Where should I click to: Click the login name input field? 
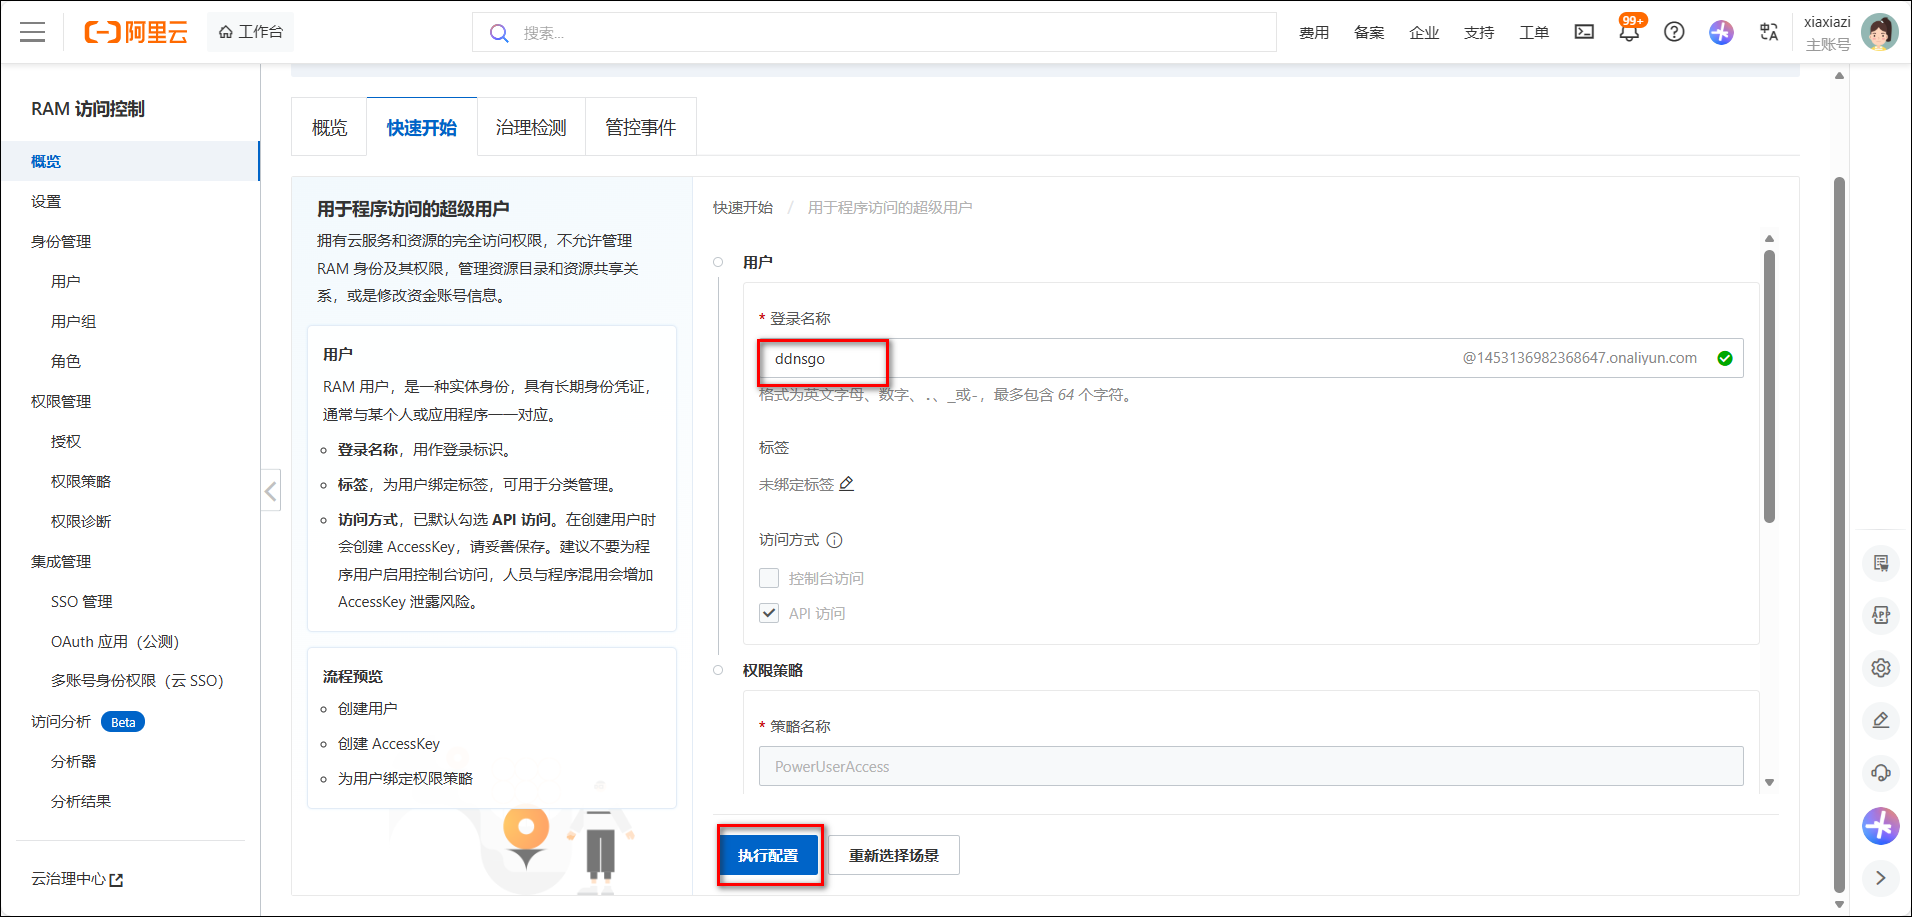click(x=1100, y=359)
